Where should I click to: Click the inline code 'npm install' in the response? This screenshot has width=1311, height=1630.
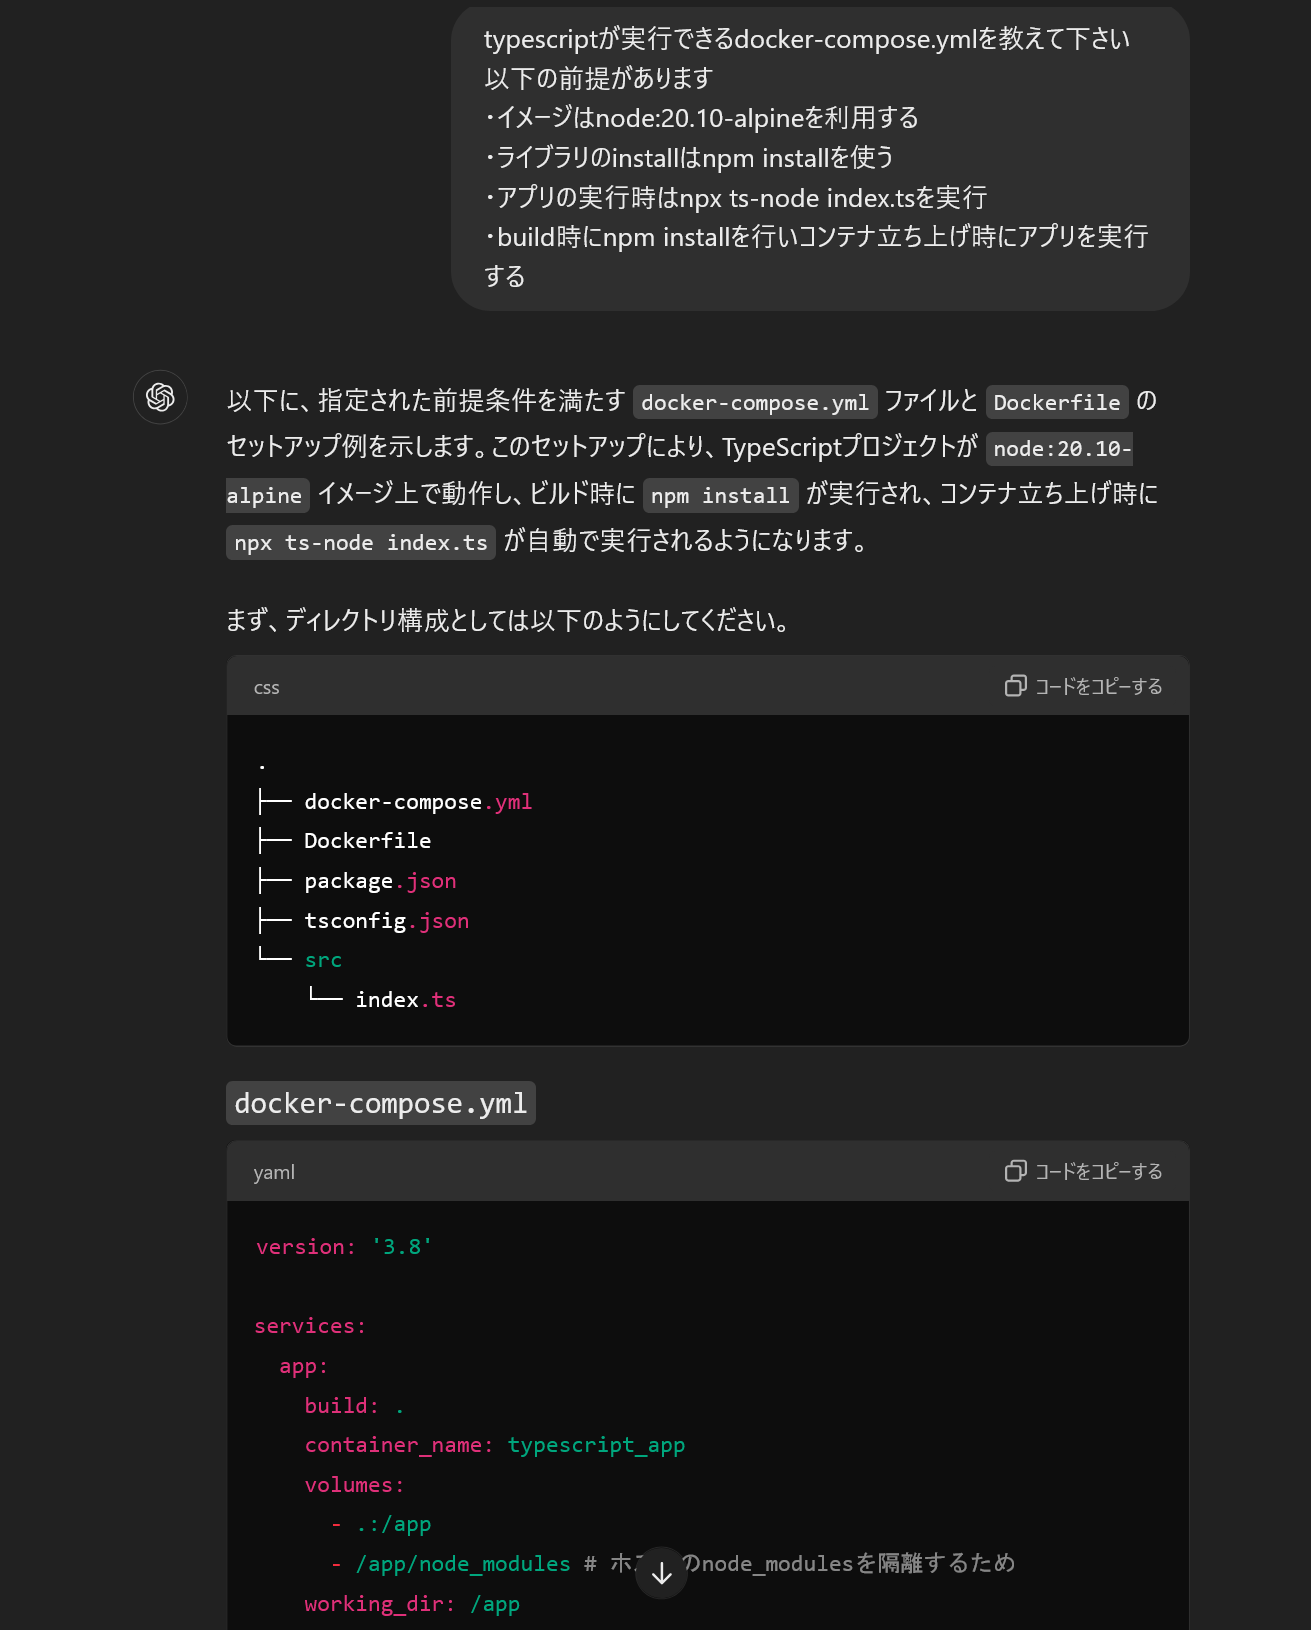720,495
